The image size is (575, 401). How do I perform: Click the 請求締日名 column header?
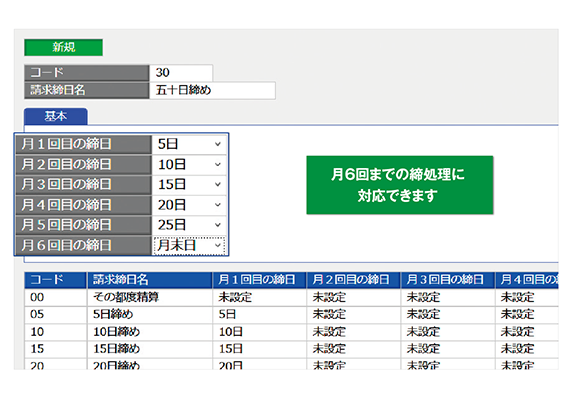point(150,280)
